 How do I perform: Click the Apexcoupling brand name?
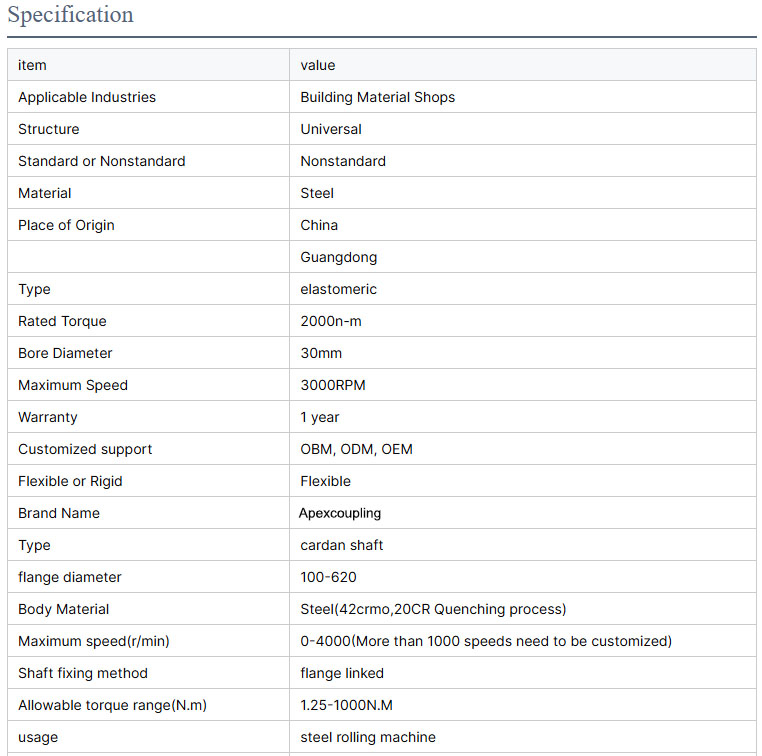pyautogui.click(x=340, y=513)
